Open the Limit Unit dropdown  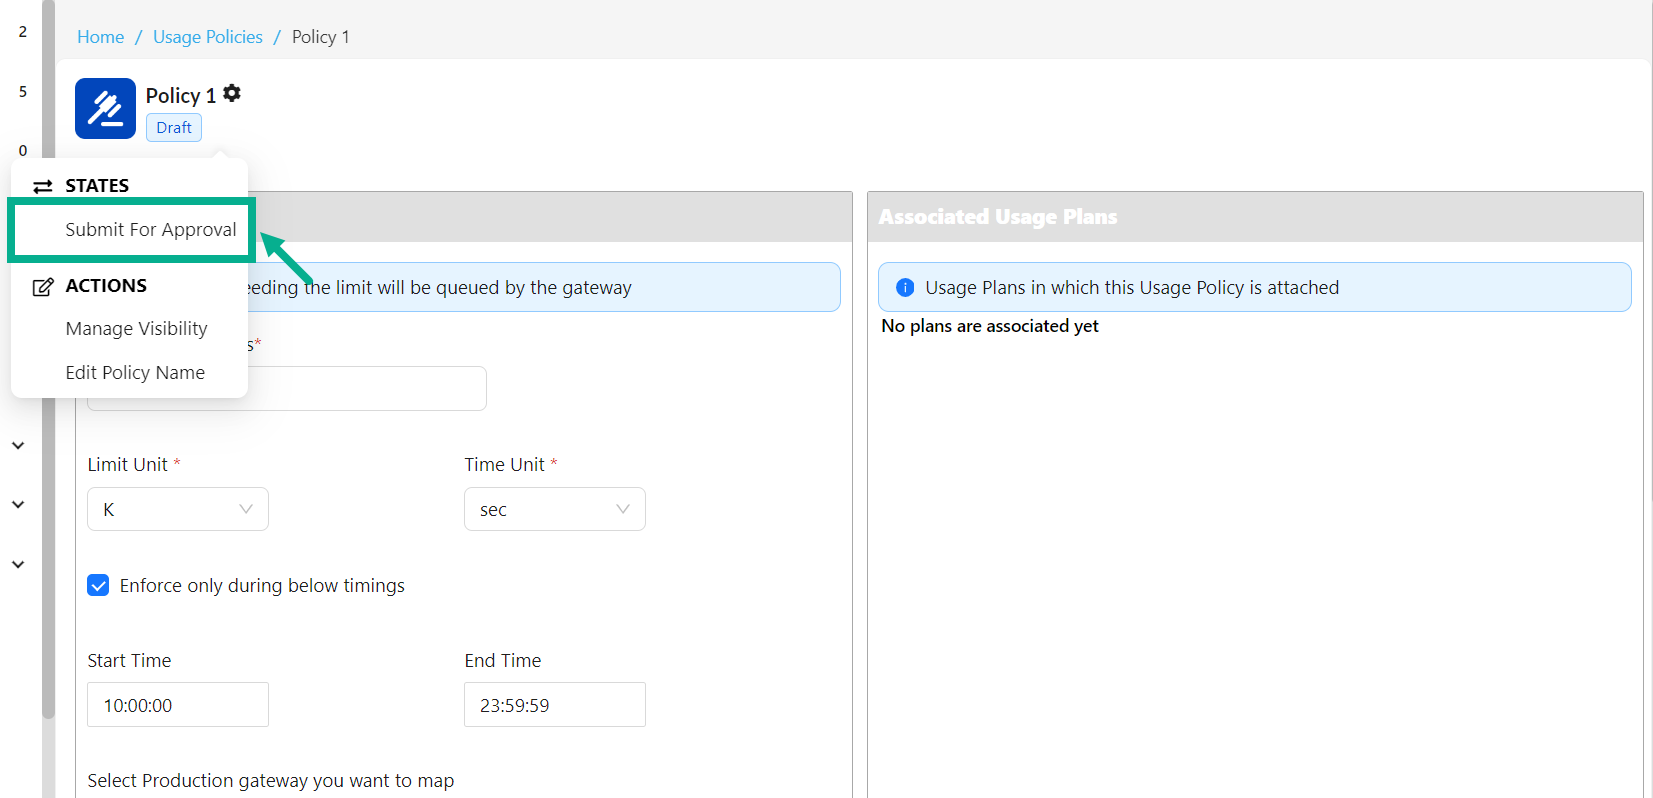click(177, 509)
